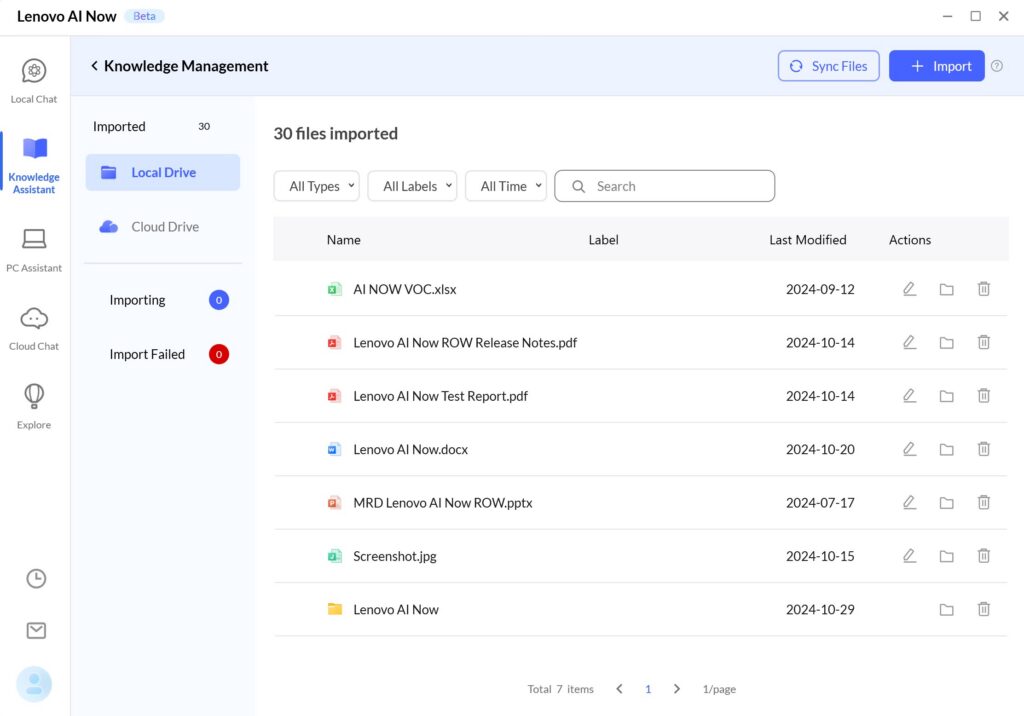The height and width of the screenshot is (716, 1024).
Task: Click into the Search field
Action: pos(665,186)
